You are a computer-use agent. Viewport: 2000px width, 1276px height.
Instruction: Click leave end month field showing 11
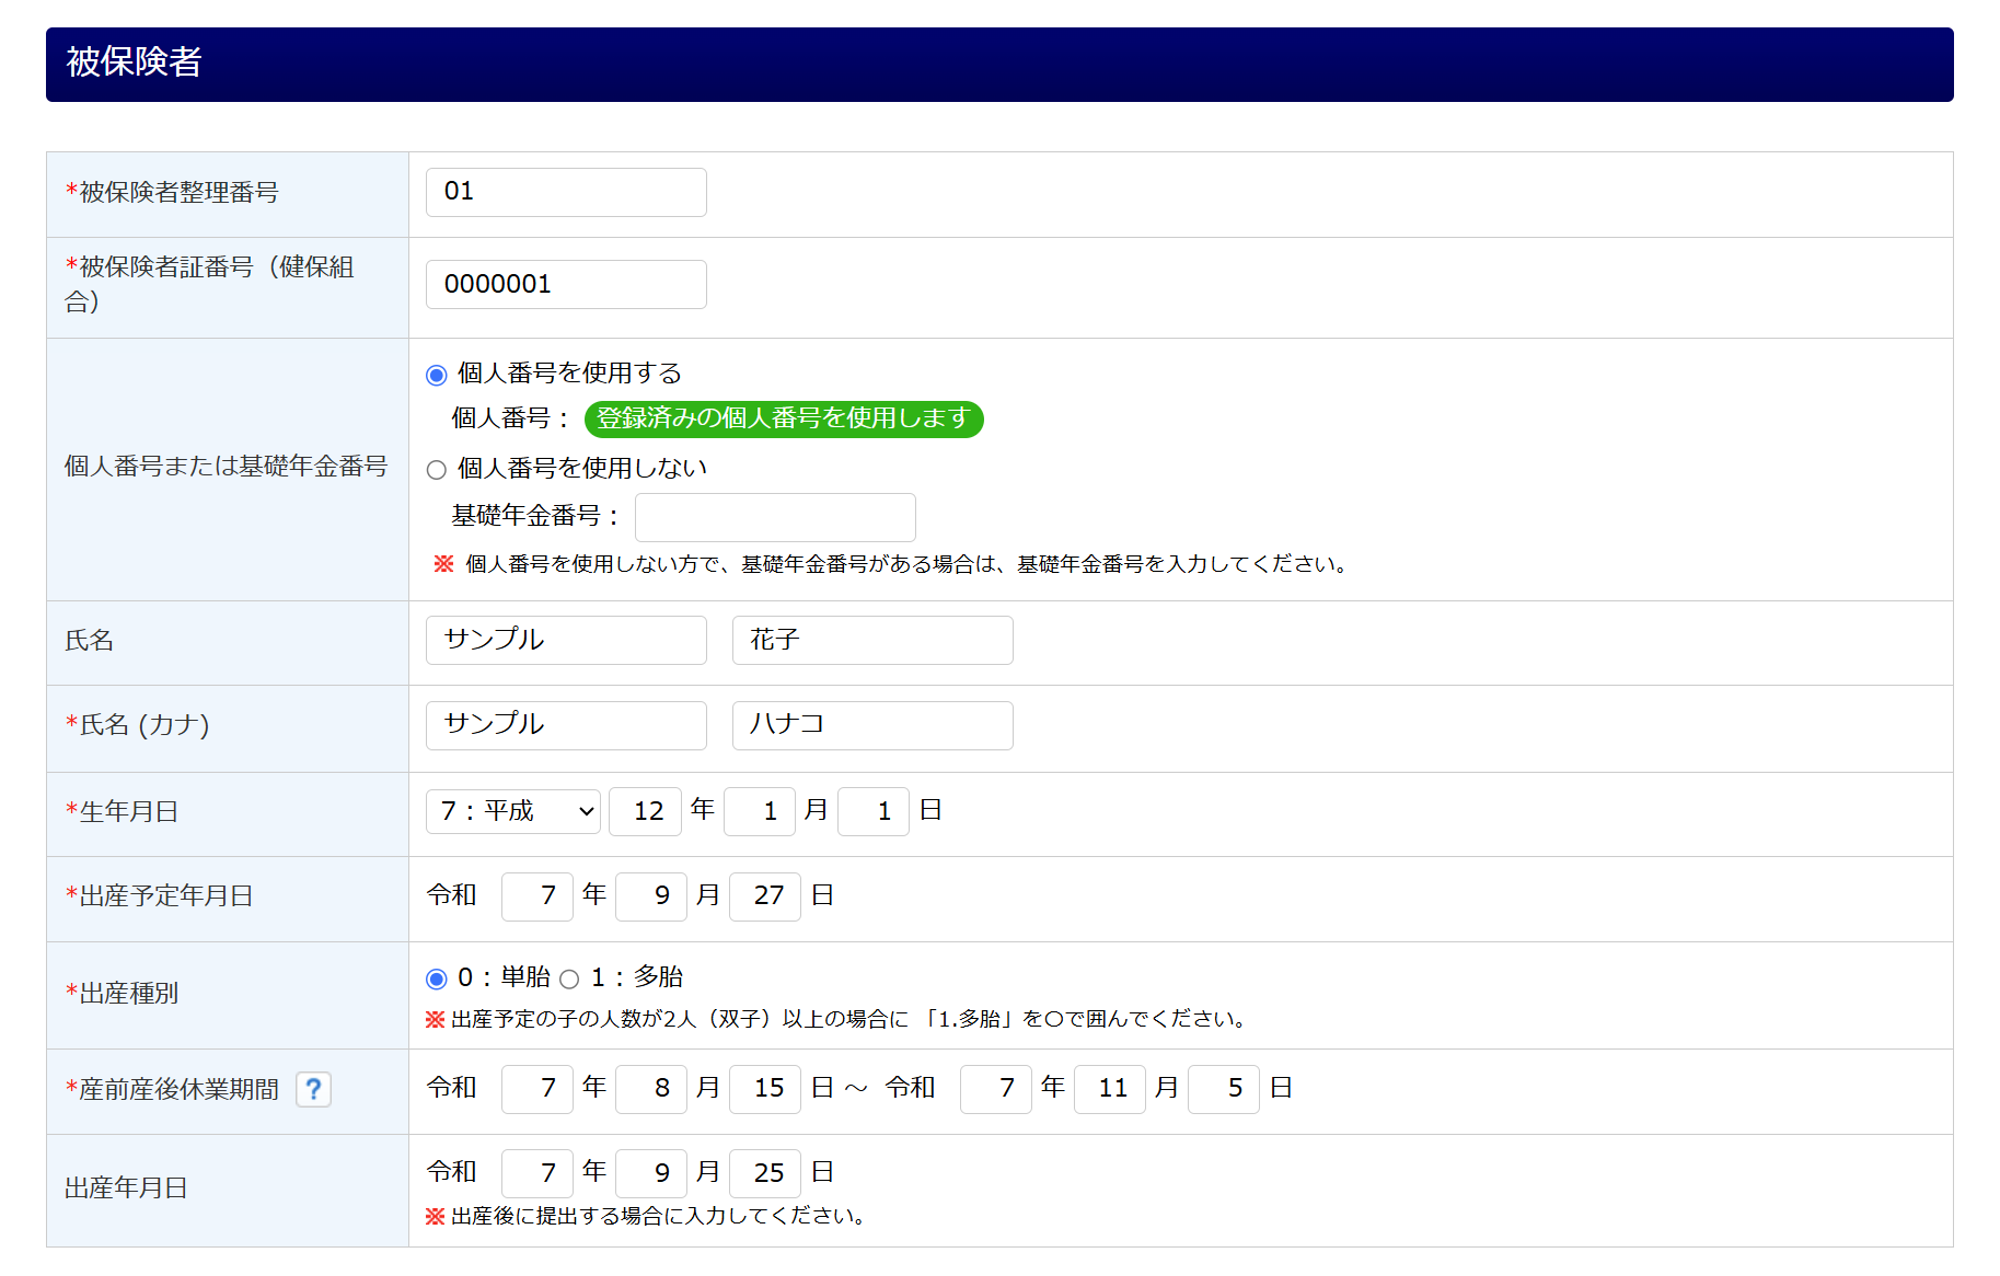coord(1109,1088)
